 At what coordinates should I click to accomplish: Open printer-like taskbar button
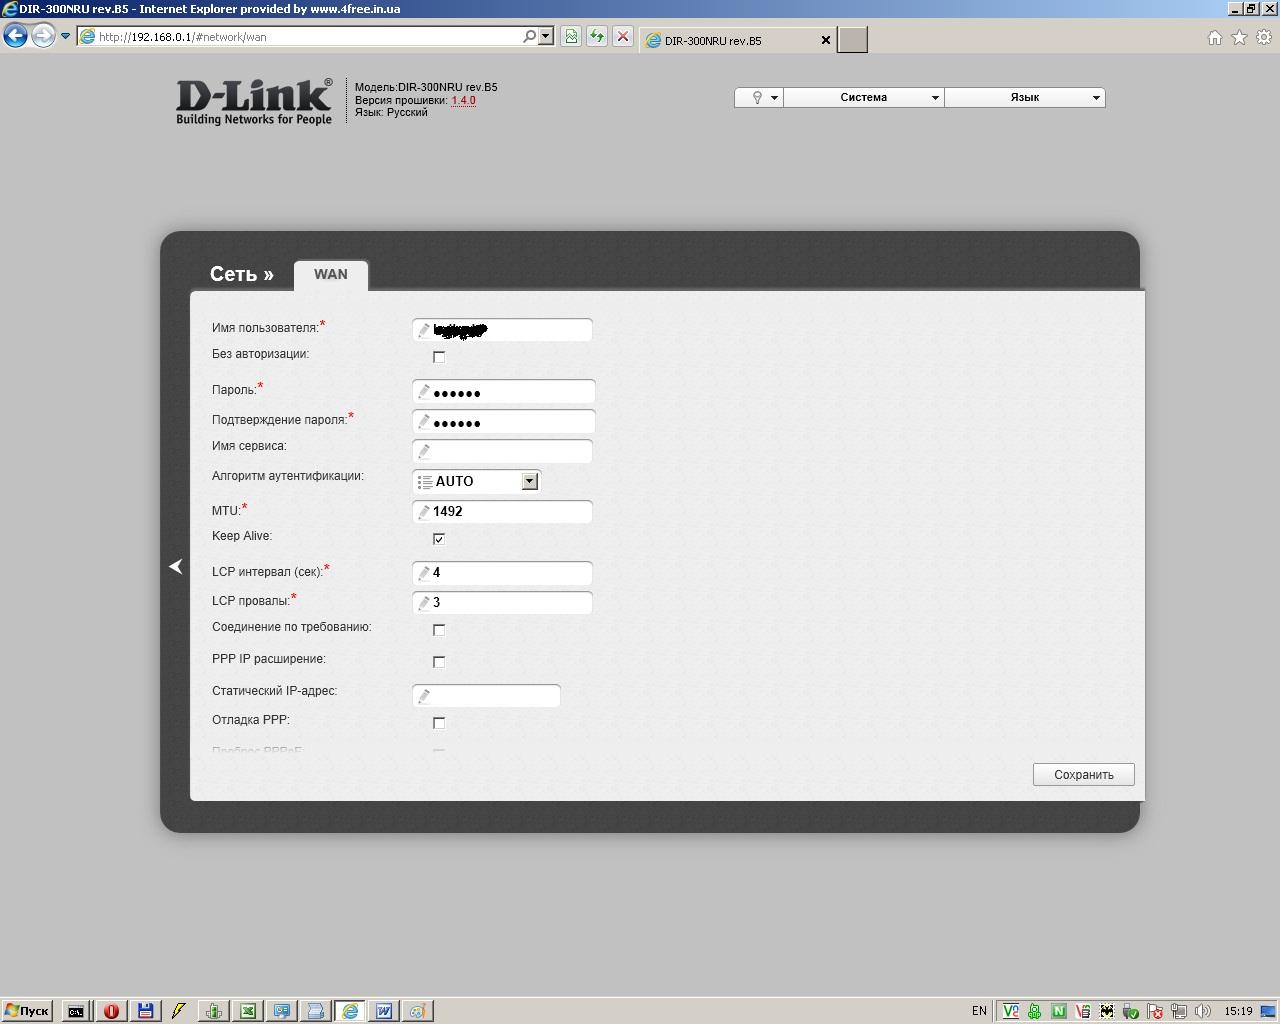click(316, 1011)
